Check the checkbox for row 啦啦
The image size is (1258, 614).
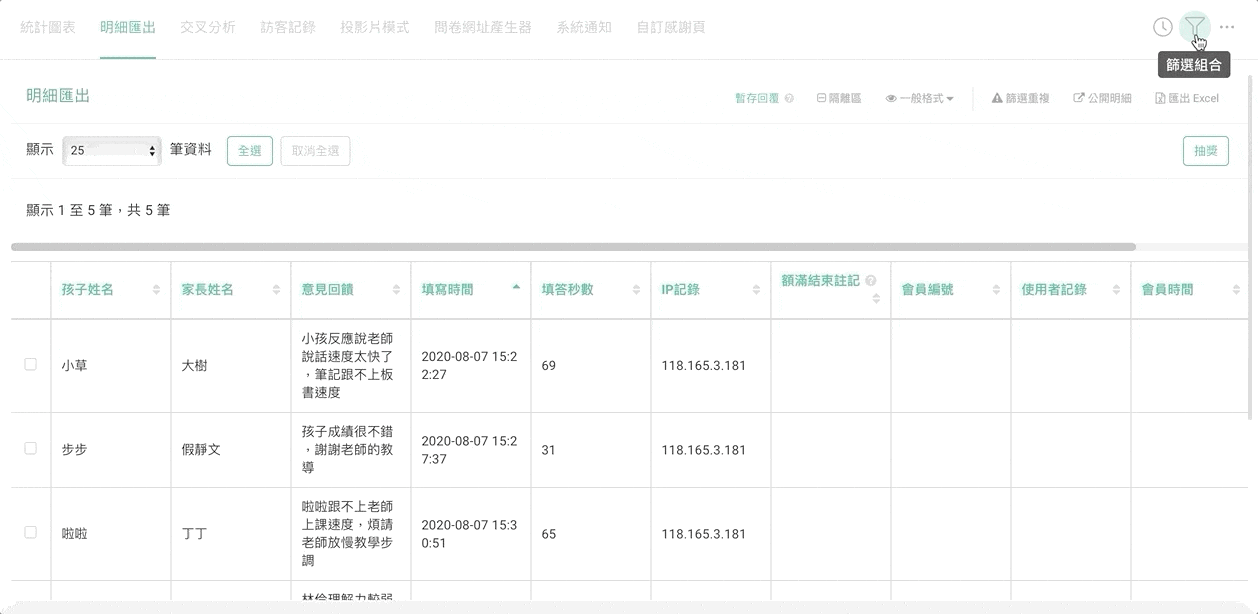[31, 533]
